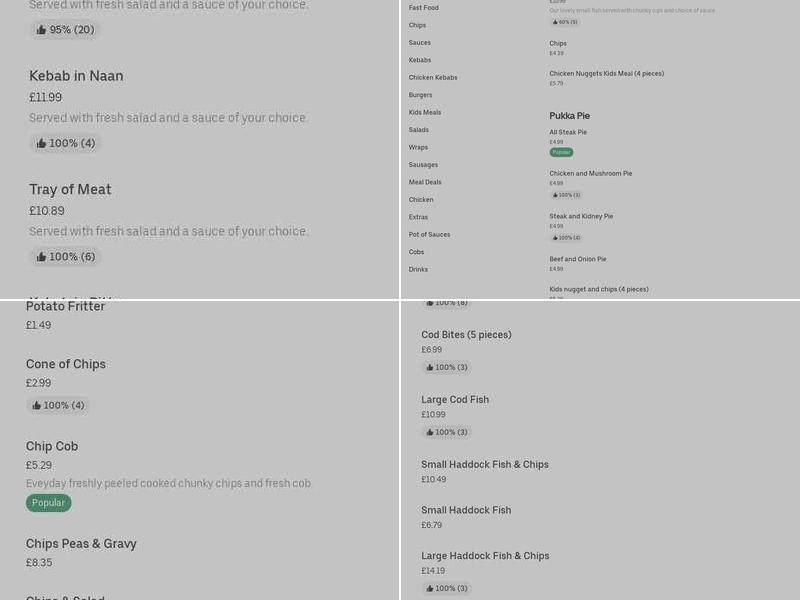The width and height of the screenshot is (800, 600).
Task: Click thumbs-up icon under Cod Bites
Action: [430, 368]
